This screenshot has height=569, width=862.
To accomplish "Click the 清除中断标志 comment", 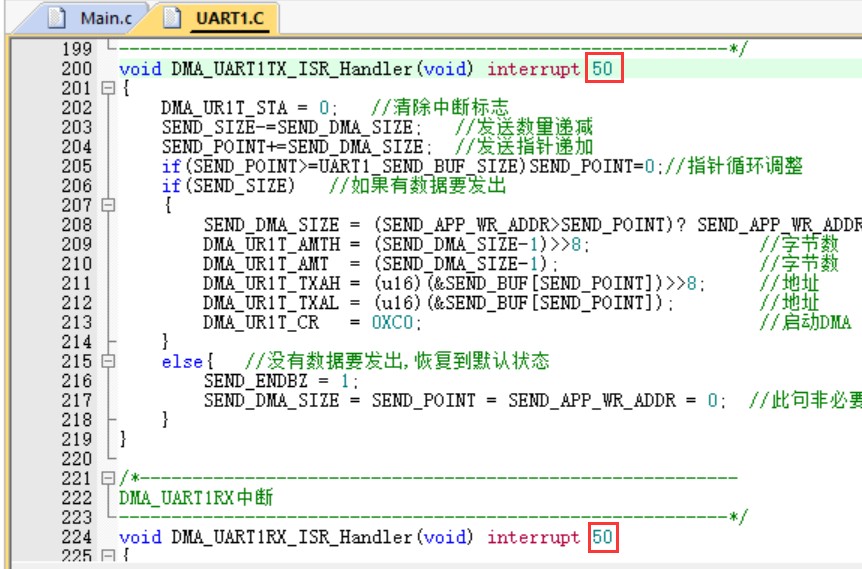I will (440, 108).
